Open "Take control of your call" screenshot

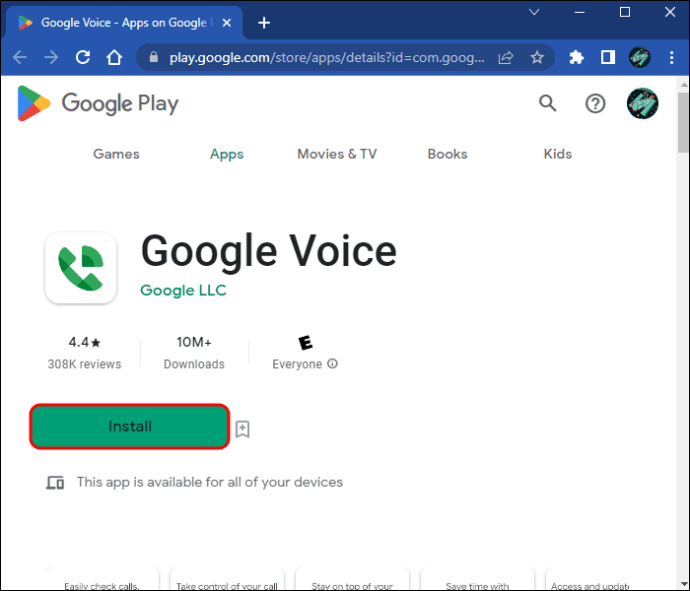click(227, 579)
